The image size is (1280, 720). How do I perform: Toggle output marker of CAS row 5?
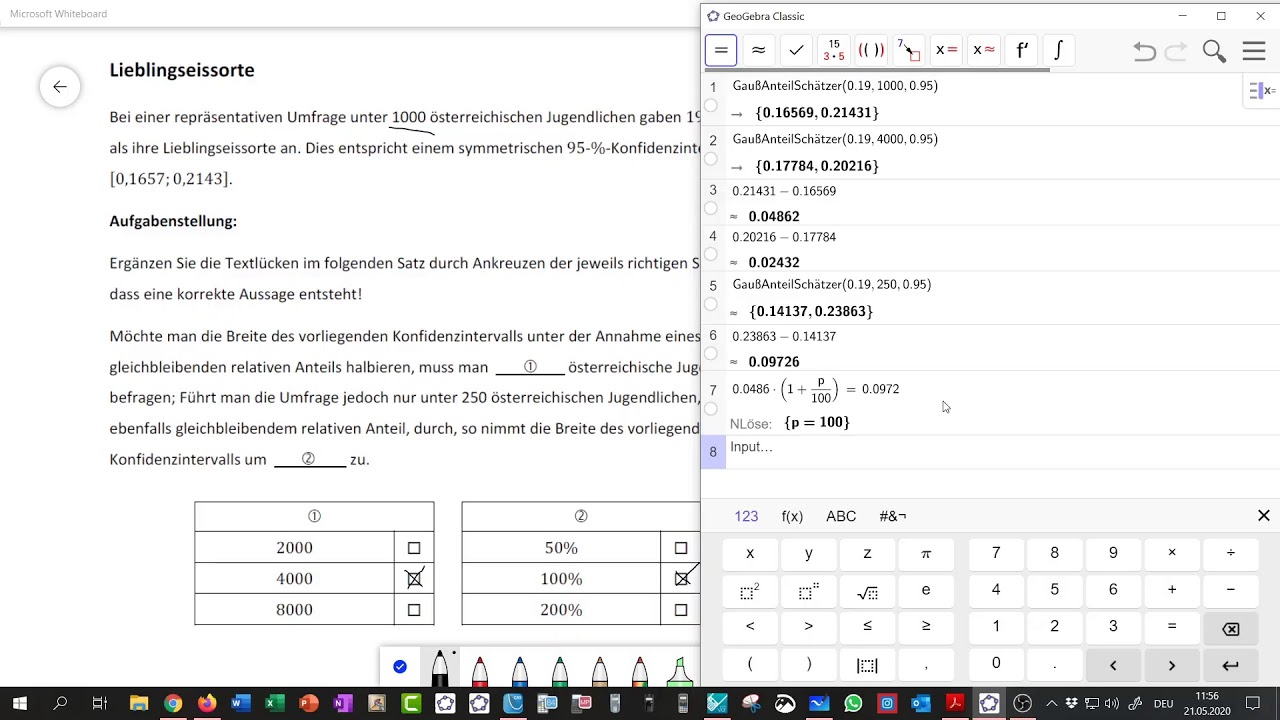point(711,304)
